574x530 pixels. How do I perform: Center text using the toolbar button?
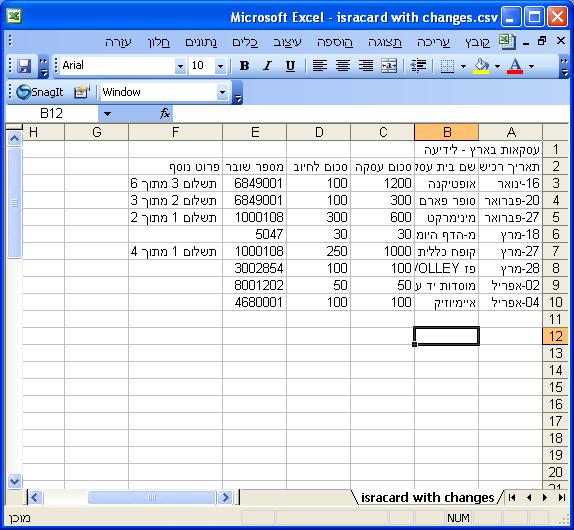click(x=343, y=66)
